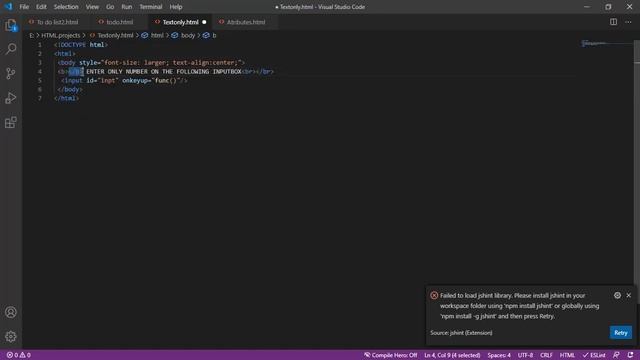Viewport: 640px width, 360px height.
Task: Open the Explorer view in activity bar
Action: tap(11, 25)
